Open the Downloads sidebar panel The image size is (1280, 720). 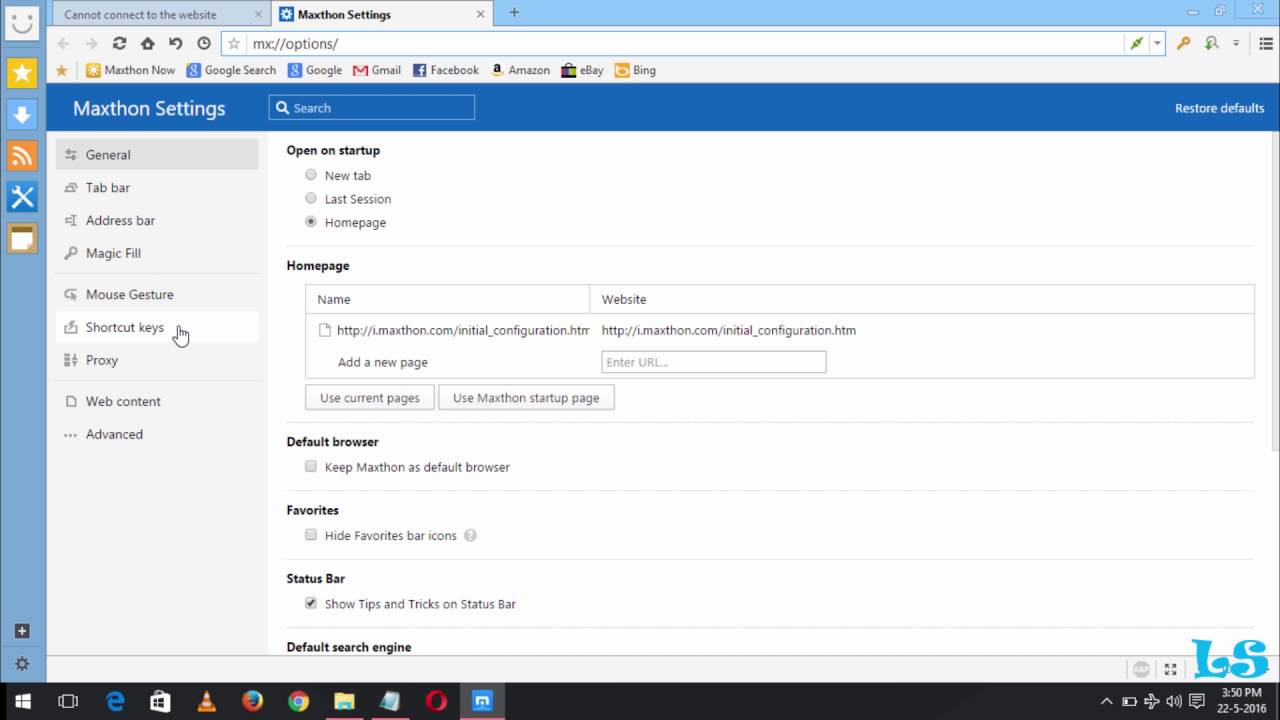coord(22,113)
